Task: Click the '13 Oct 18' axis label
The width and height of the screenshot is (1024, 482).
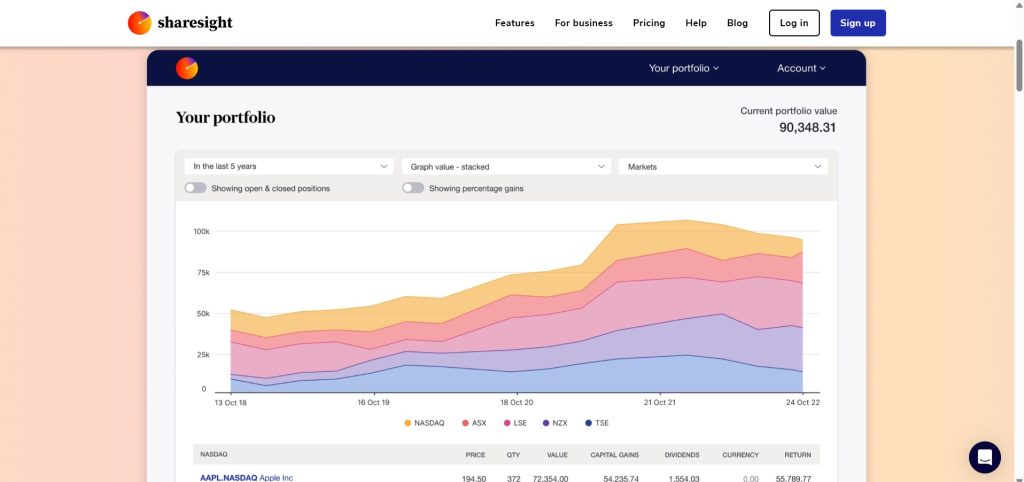Action: point(231,403)
